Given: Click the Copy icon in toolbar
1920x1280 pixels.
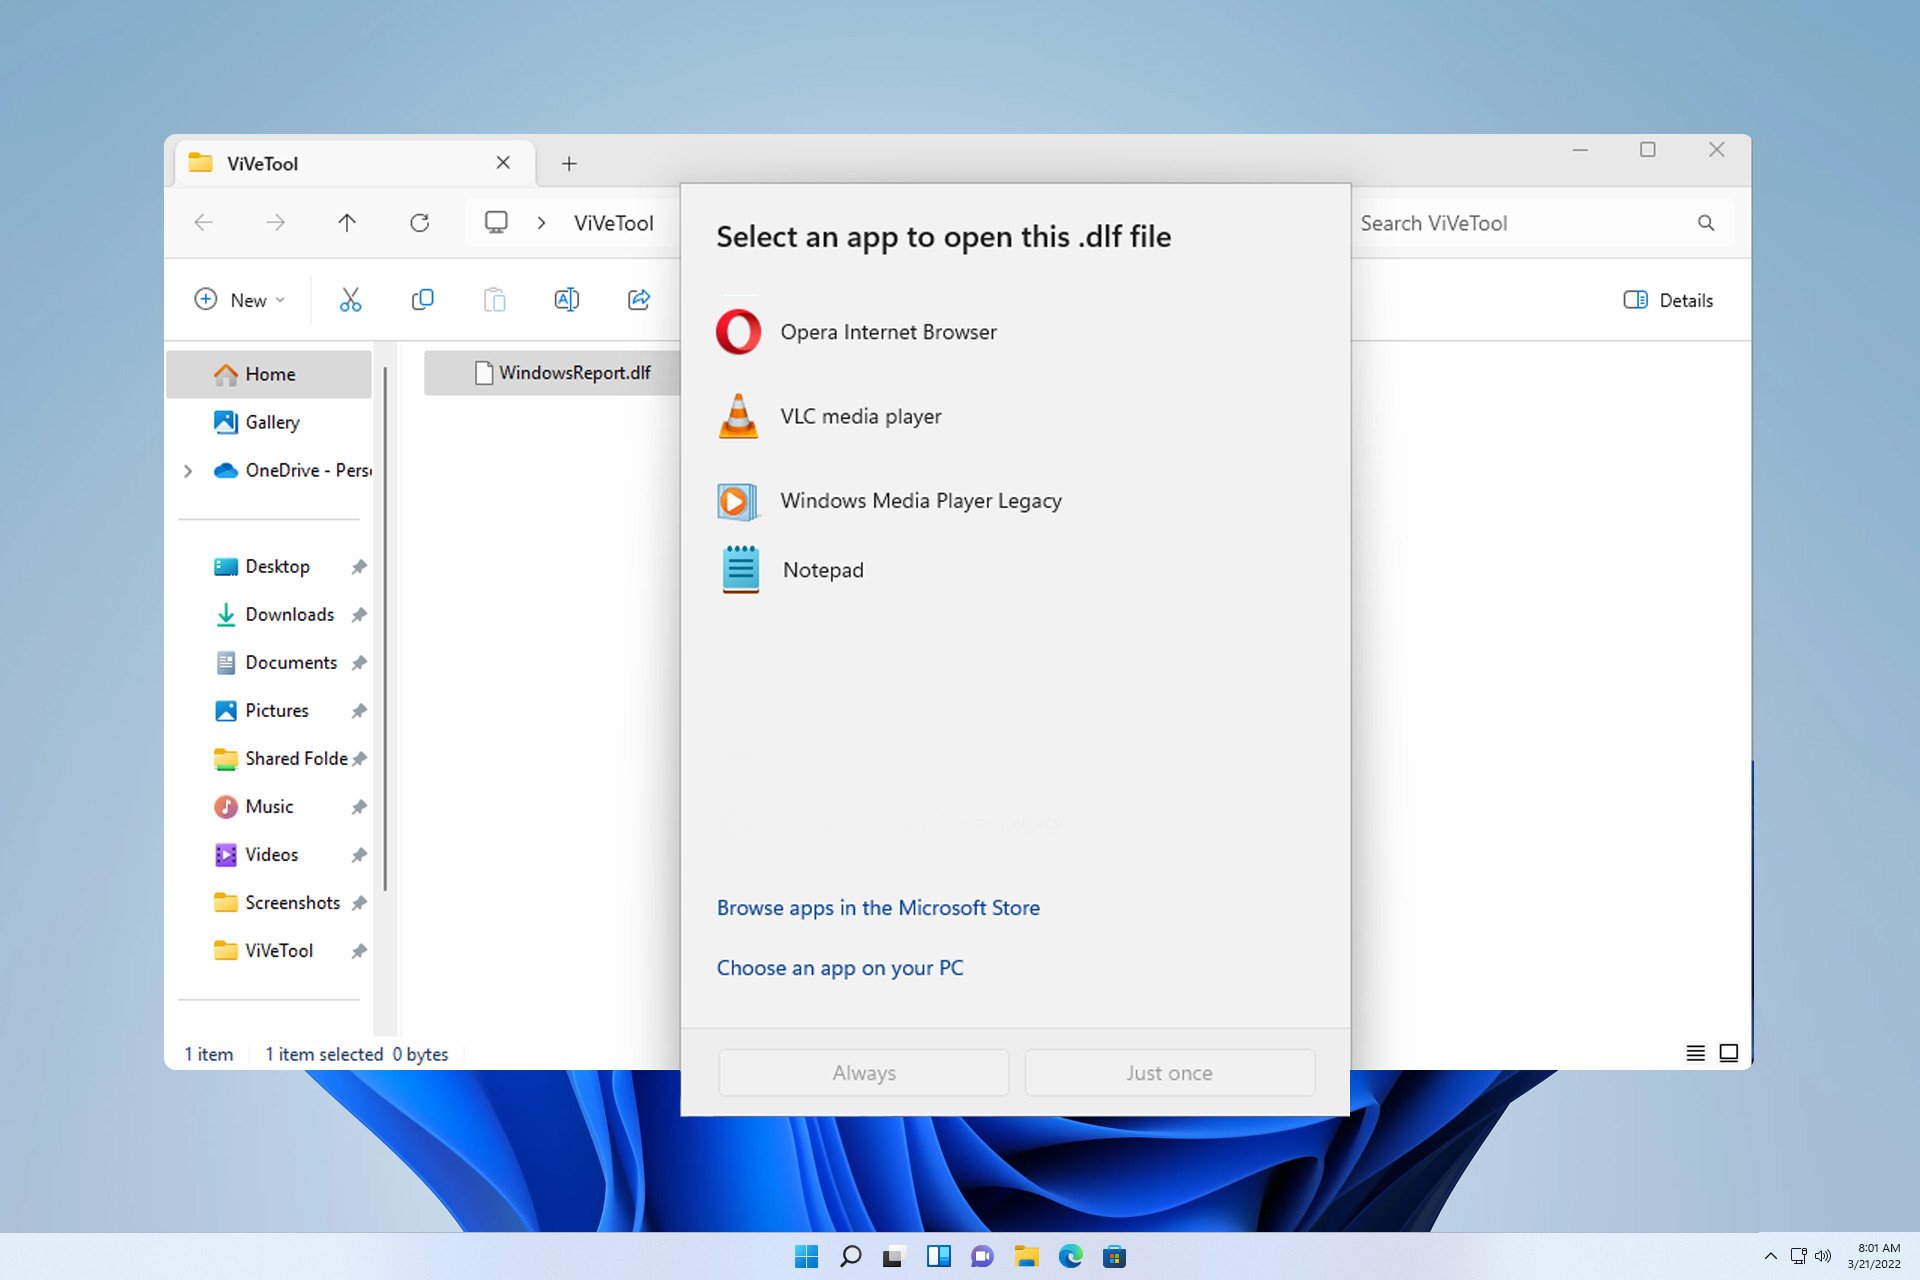Looking at the screenshot, I should click(423, 300).
